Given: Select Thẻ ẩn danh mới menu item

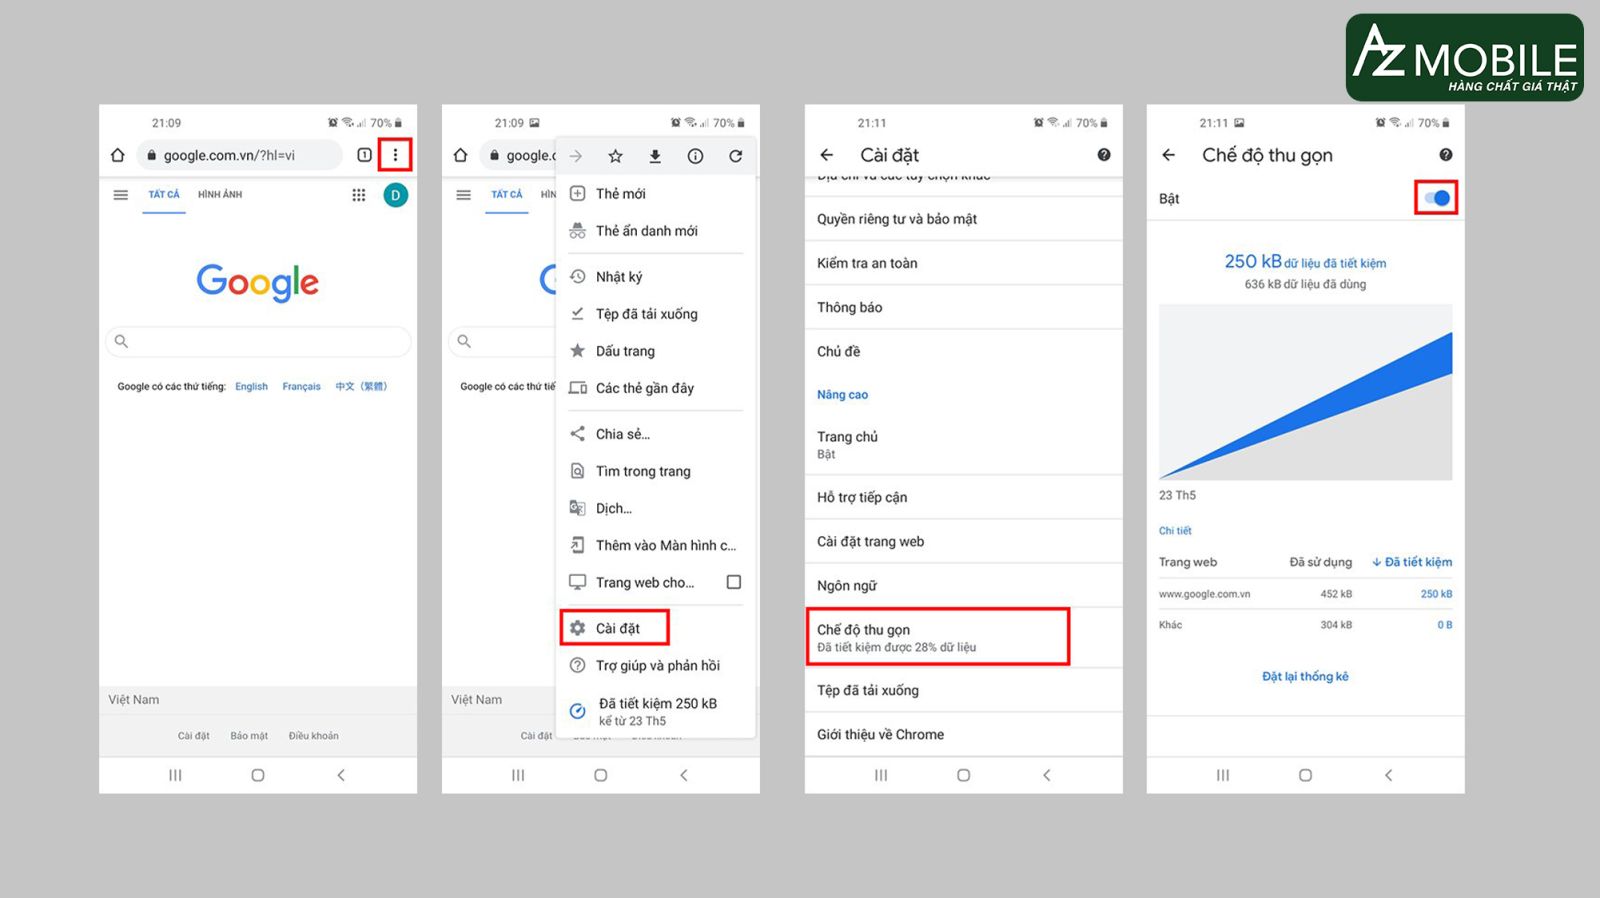Looking at the screenshot, I should [655, 231].
